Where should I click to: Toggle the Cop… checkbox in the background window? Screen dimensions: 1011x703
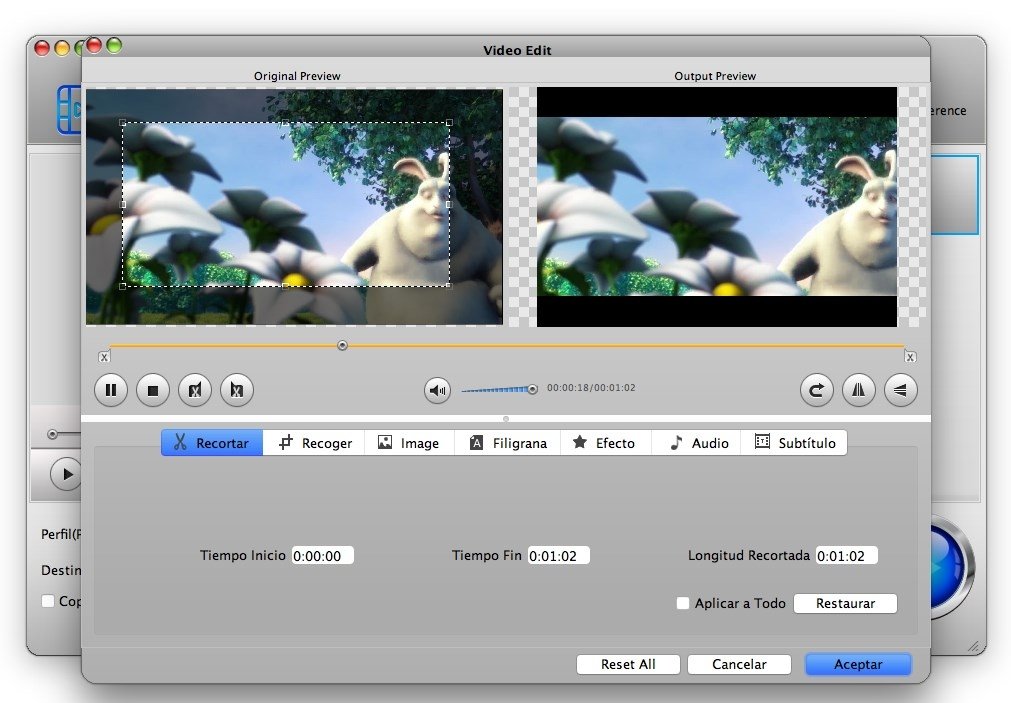click(48, 601)
